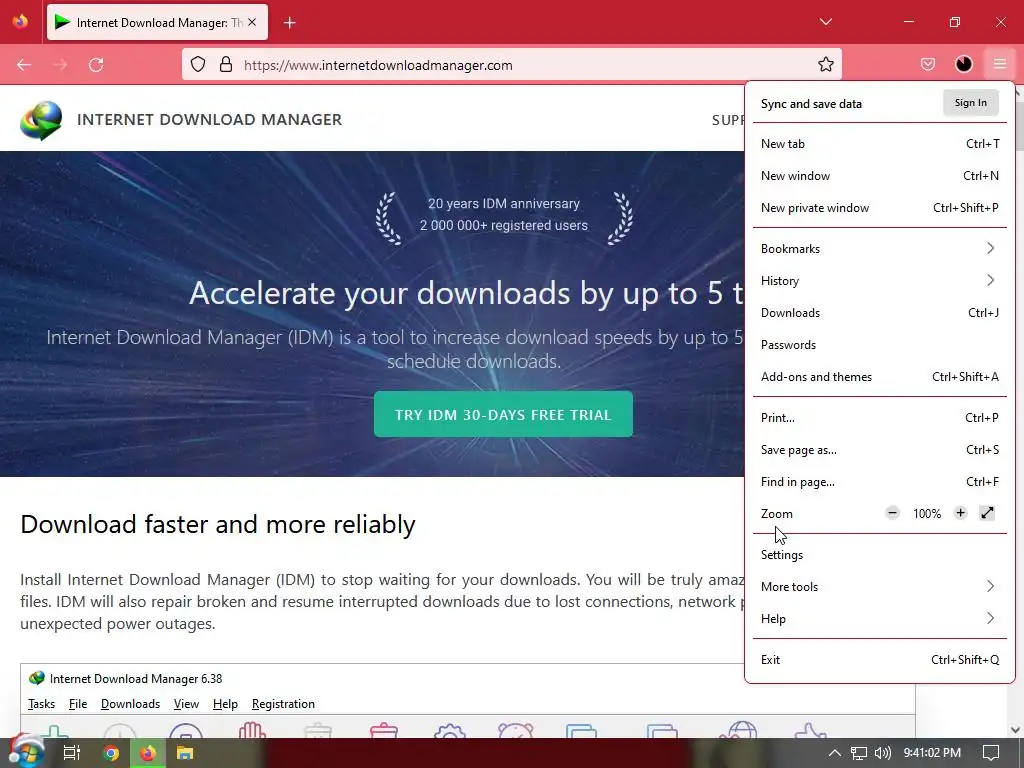Open Add-ons and themes
This screenshot has height=768, width=1024.
(x=880, y=377)
